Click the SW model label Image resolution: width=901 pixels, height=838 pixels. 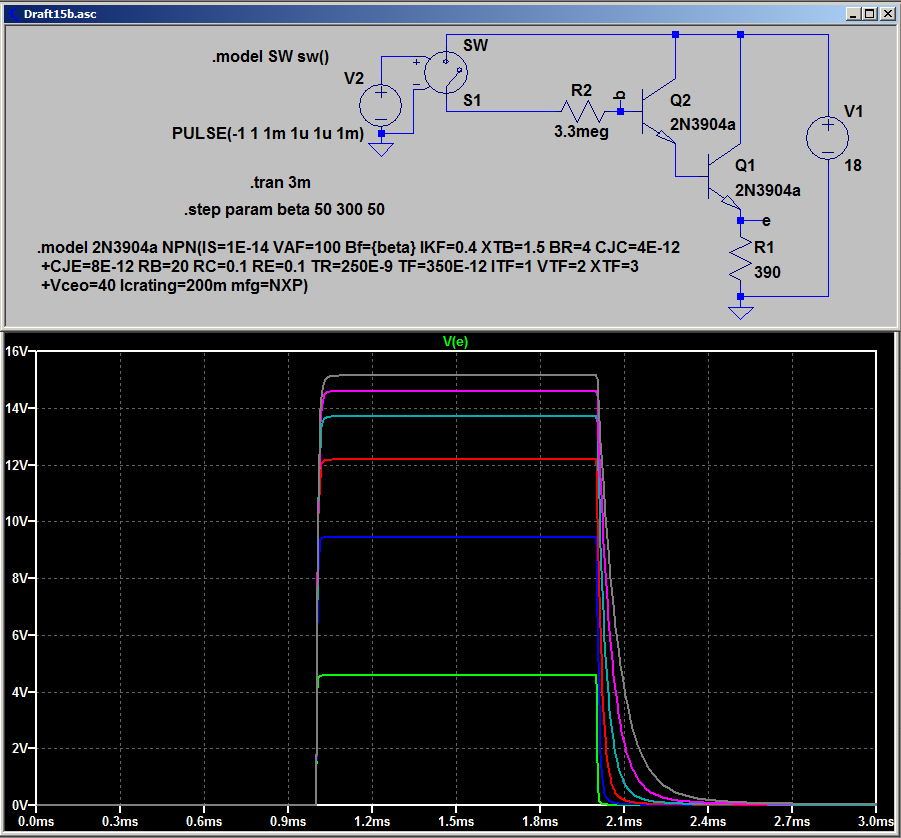point(475,45)
